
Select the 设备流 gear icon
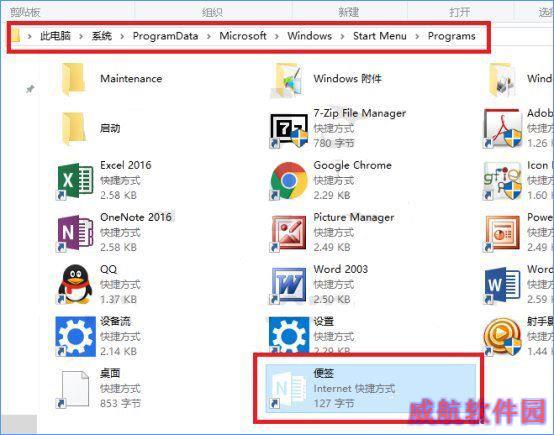click(x=76, y=336)
